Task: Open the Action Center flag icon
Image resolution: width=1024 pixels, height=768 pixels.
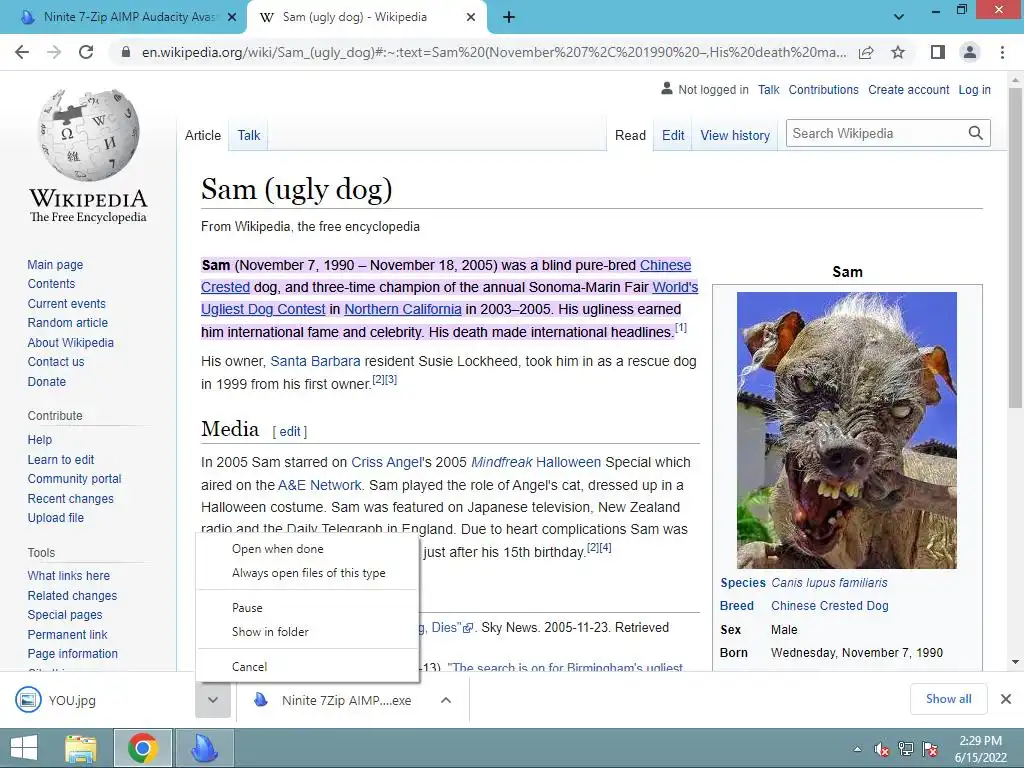Action: (930, 749)
